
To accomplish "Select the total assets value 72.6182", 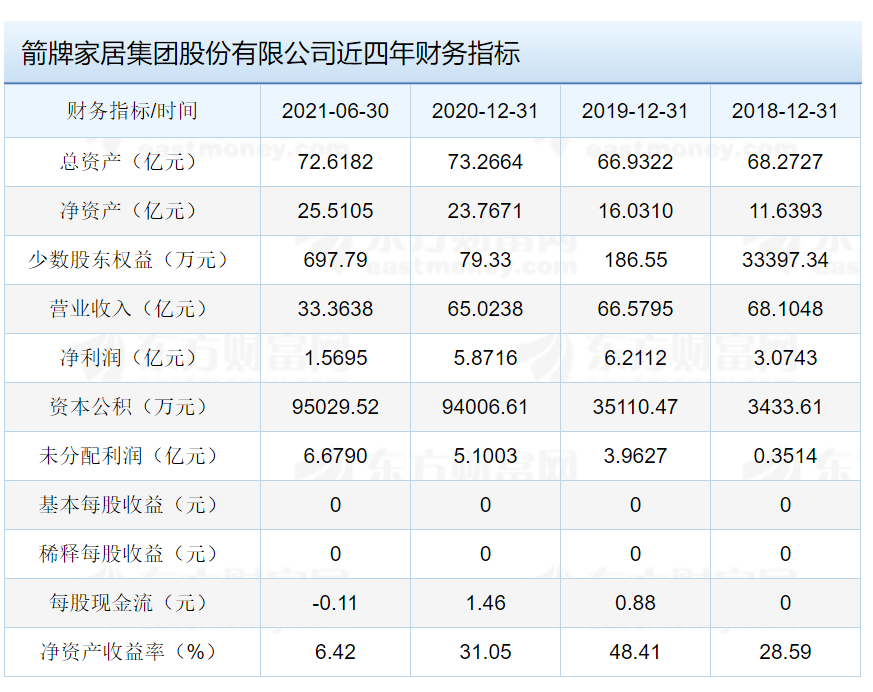I will [335, 161].
